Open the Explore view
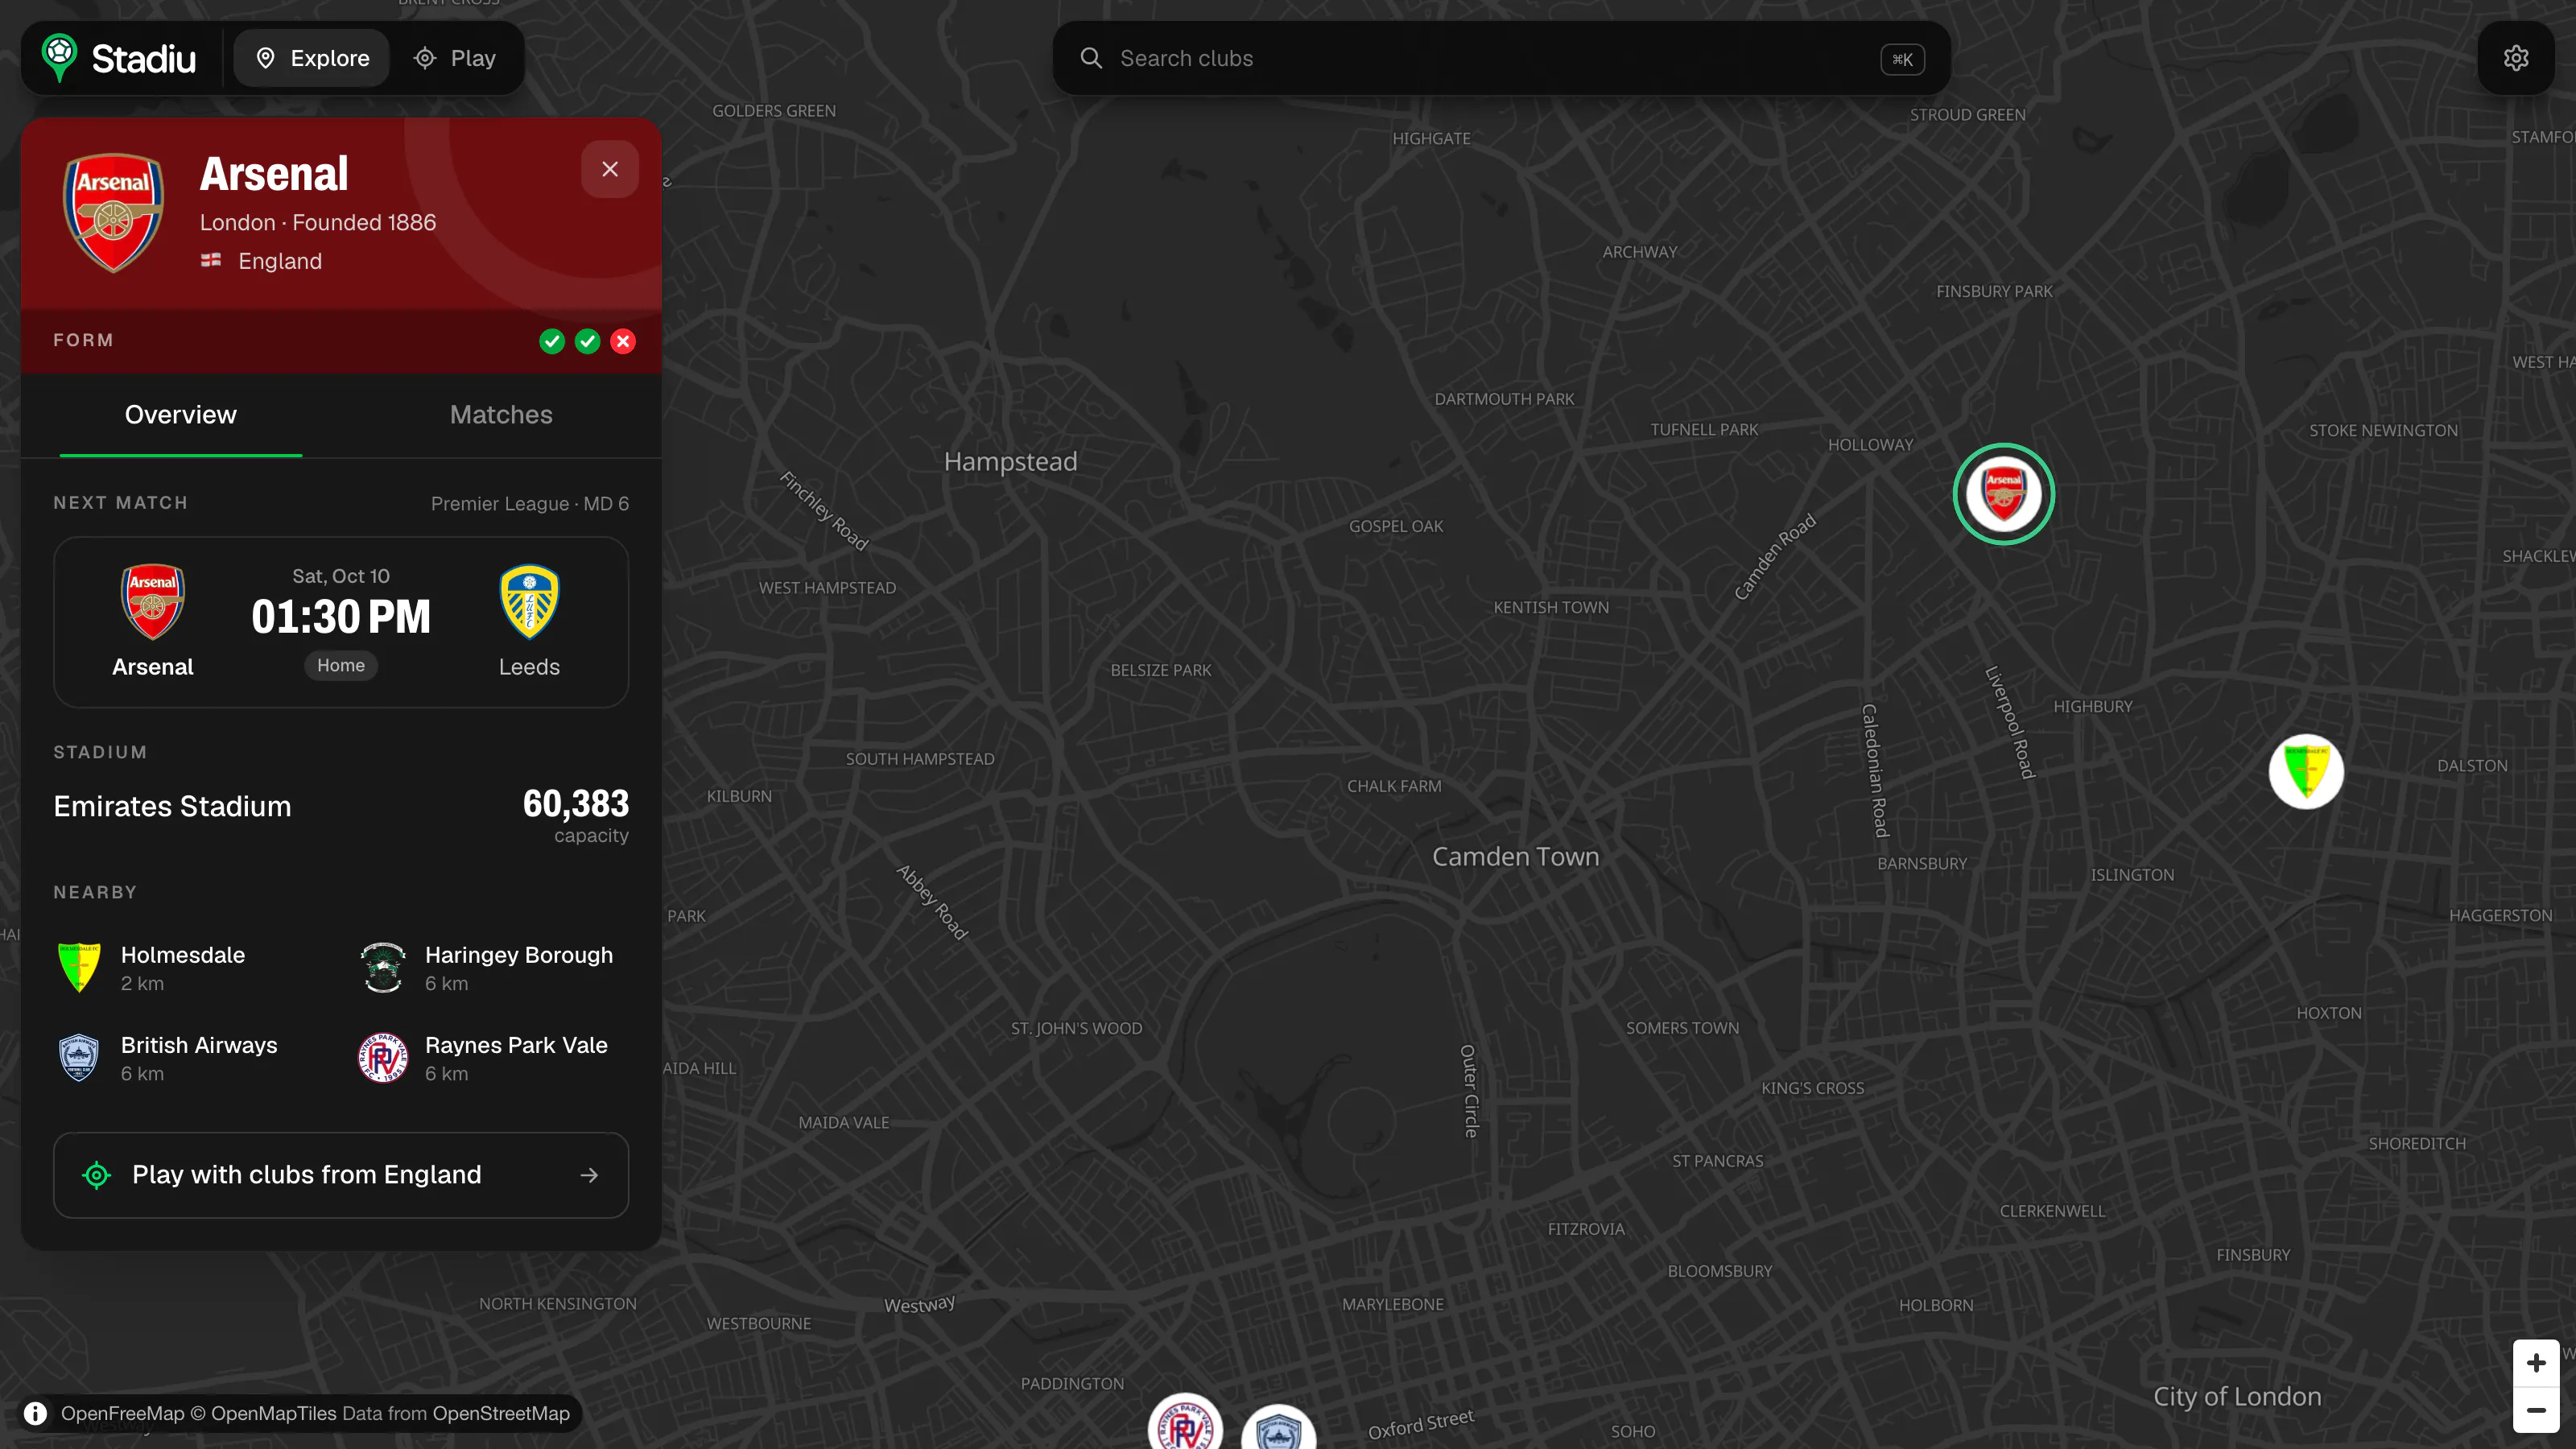 (312, 58)
